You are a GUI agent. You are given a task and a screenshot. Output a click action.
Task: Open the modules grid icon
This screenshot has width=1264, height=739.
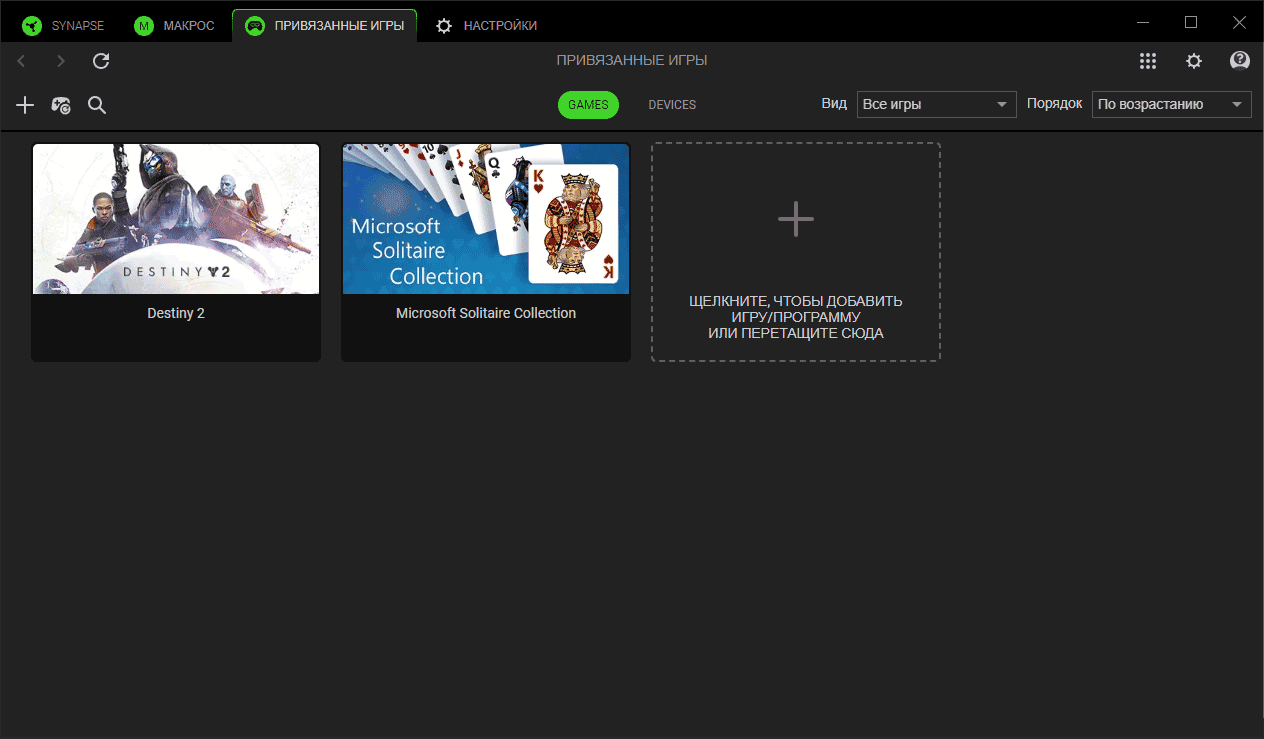(1148, 61)
